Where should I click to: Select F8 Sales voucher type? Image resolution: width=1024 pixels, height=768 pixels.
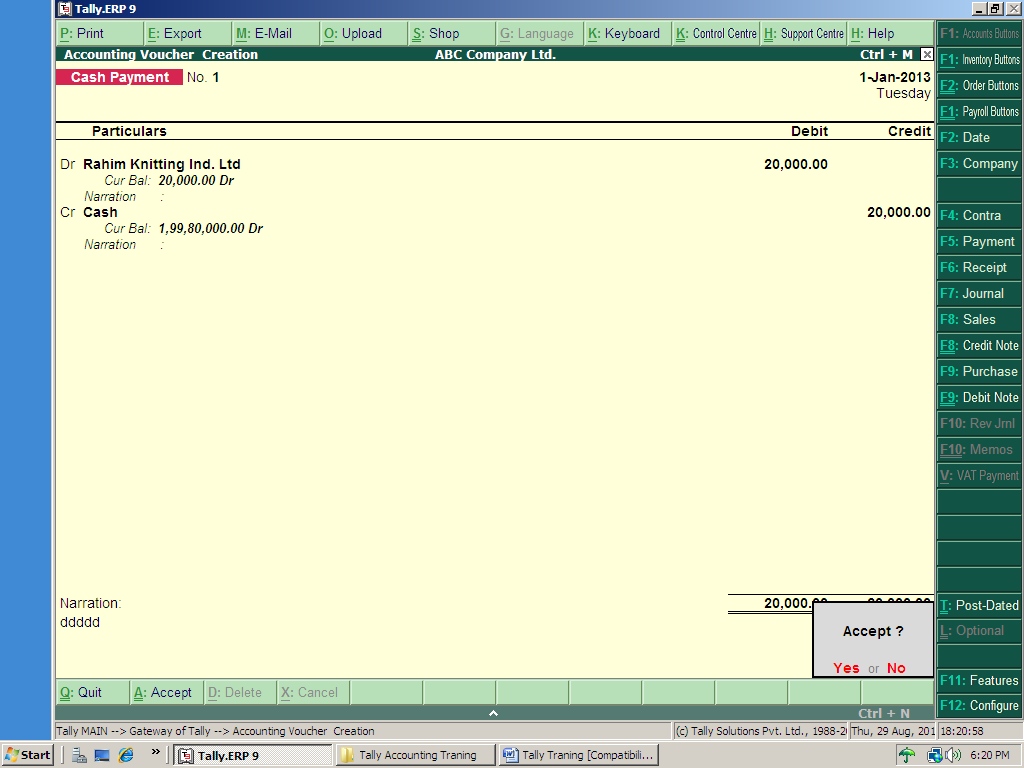click(x=977, y=319)
